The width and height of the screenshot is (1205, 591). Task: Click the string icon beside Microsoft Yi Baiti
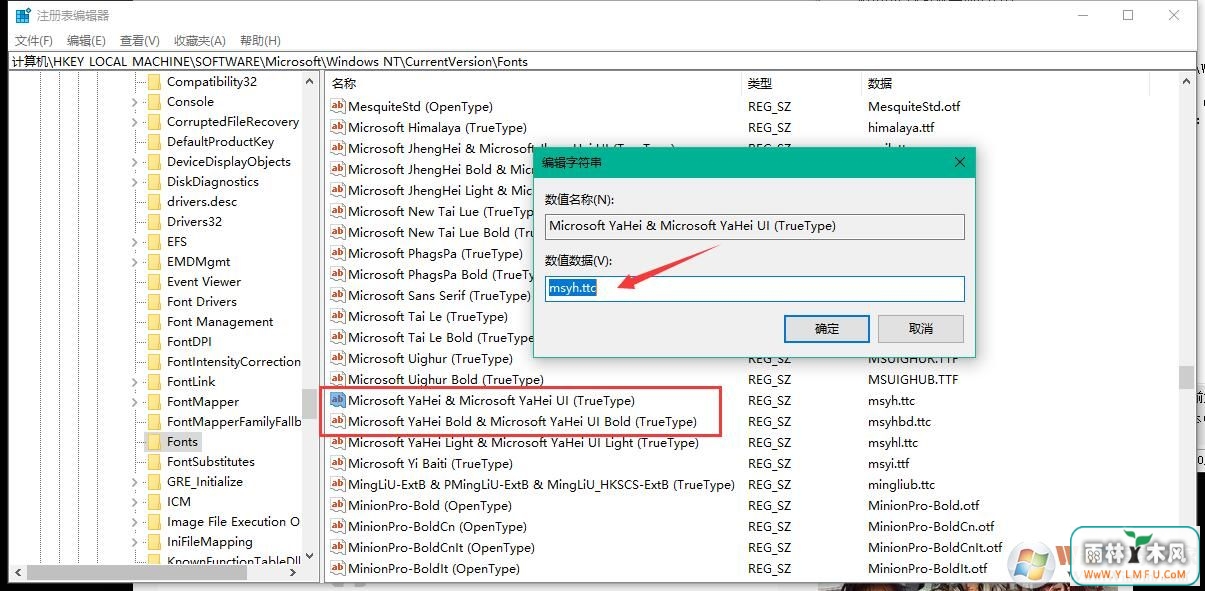click(x=338, y=464)
